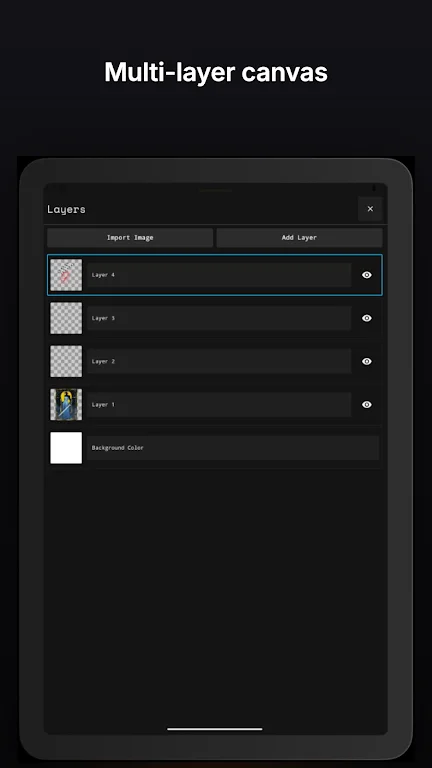Edit the Layer 1 name field
The width and height of the screenshot is (432, 768).
[219, 405]
